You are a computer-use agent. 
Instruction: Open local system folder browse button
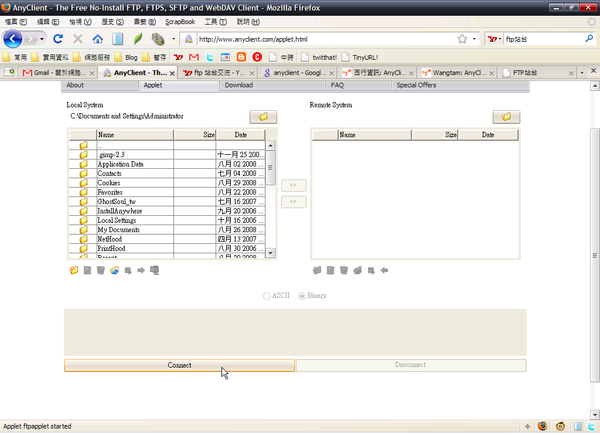263,117
